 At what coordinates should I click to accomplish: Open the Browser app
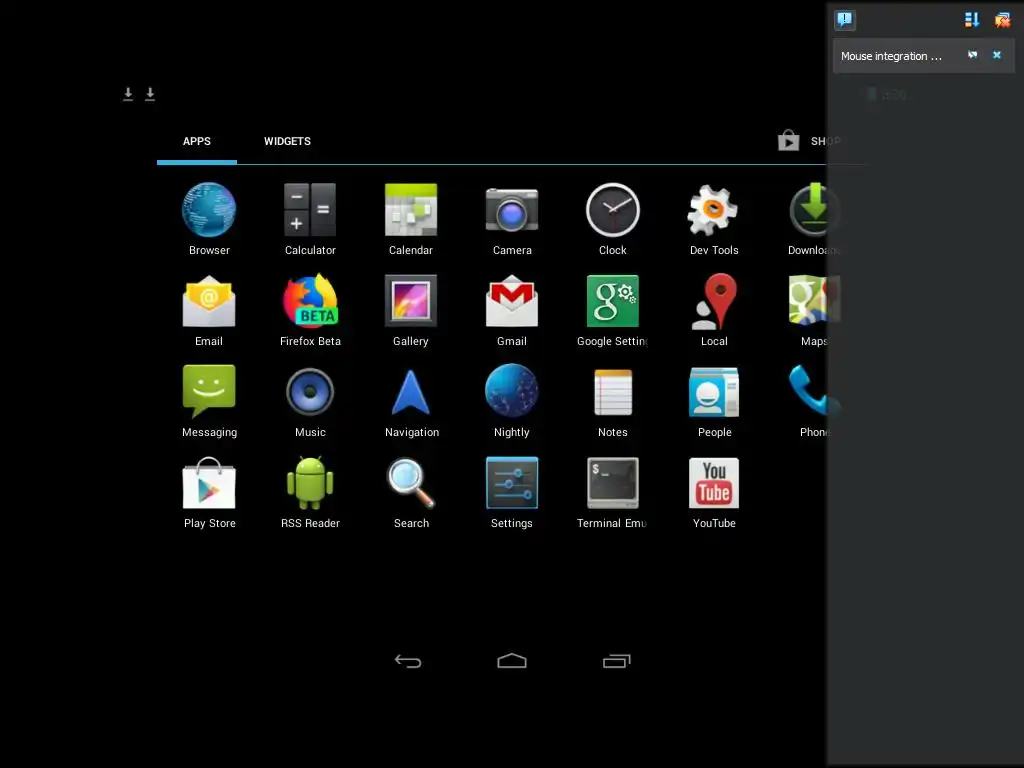coord(209,219)
